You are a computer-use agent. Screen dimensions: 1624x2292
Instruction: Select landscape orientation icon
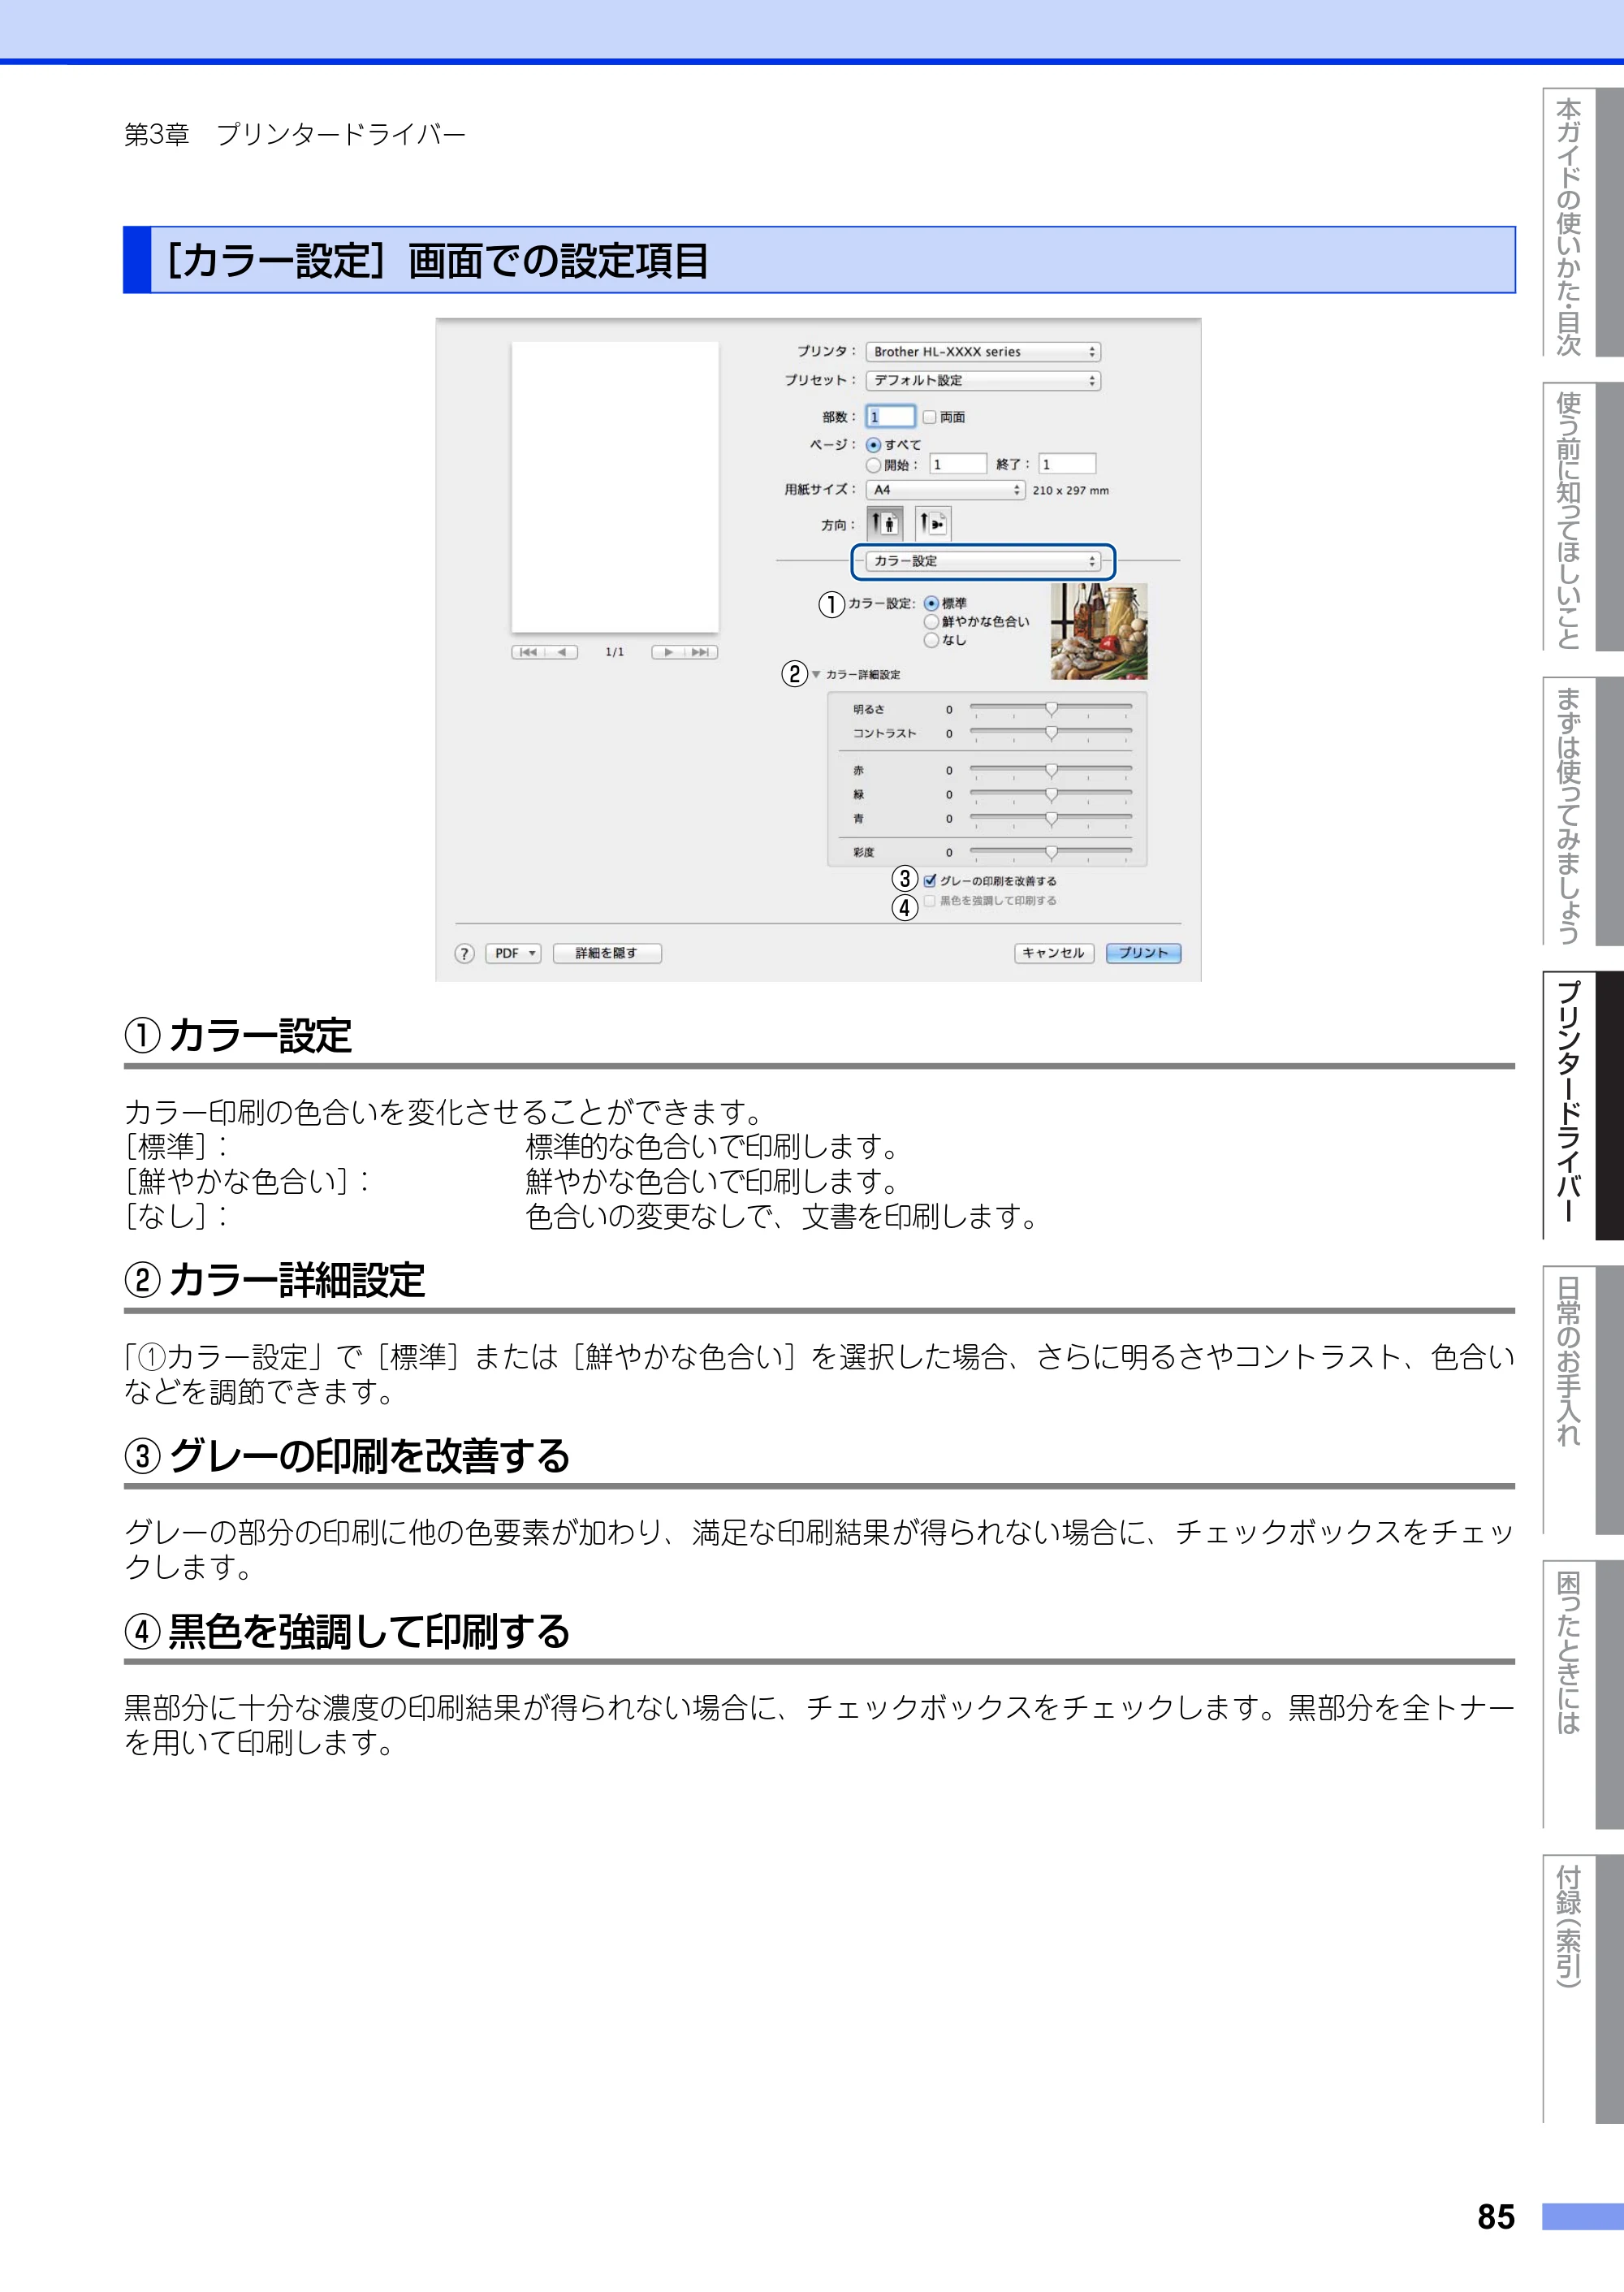pyautogui.click(x=932, y=523)
